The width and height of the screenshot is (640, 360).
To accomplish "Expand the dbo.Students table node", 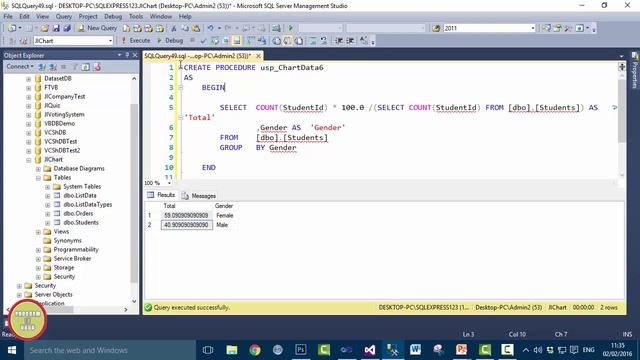I will tap(48, 223).
